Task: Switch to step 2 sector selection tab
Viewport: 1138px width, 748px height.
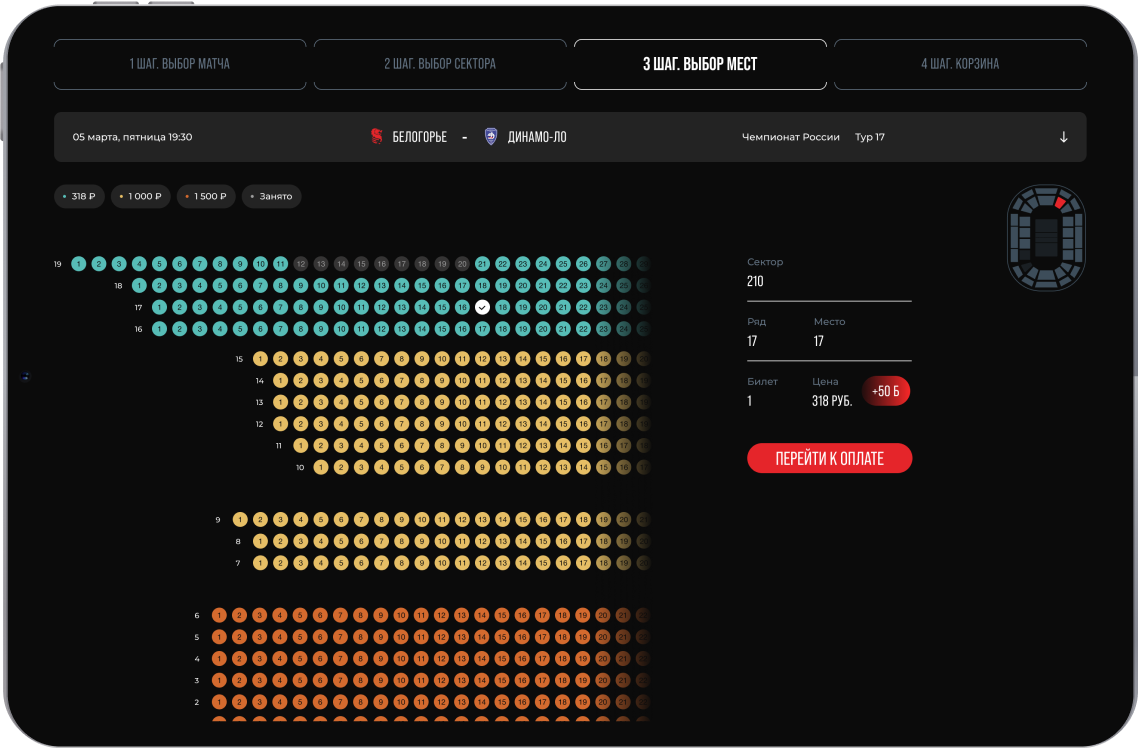Action: pos(440,64)
